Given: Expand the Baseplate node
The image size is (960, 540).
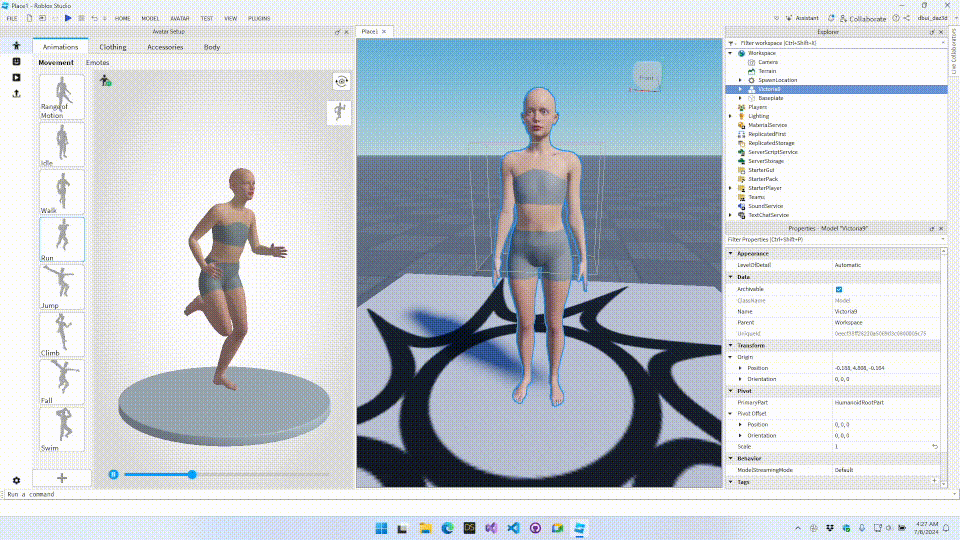Looking at the screenshot, I should point(740,98).
